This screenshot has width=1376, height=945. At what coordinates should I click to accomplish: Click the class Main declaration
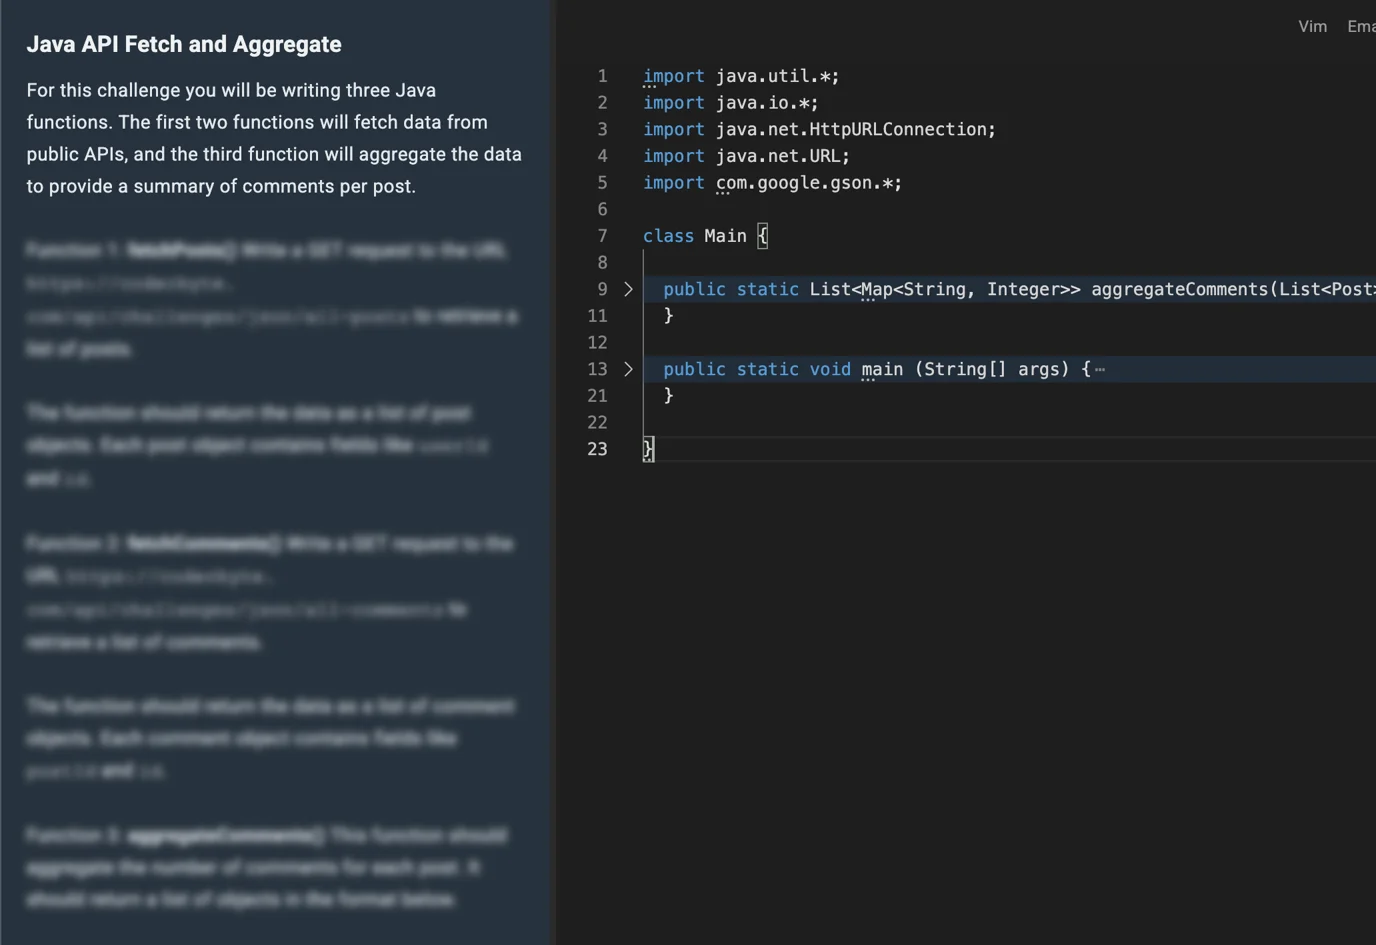(x=694, y=236)
